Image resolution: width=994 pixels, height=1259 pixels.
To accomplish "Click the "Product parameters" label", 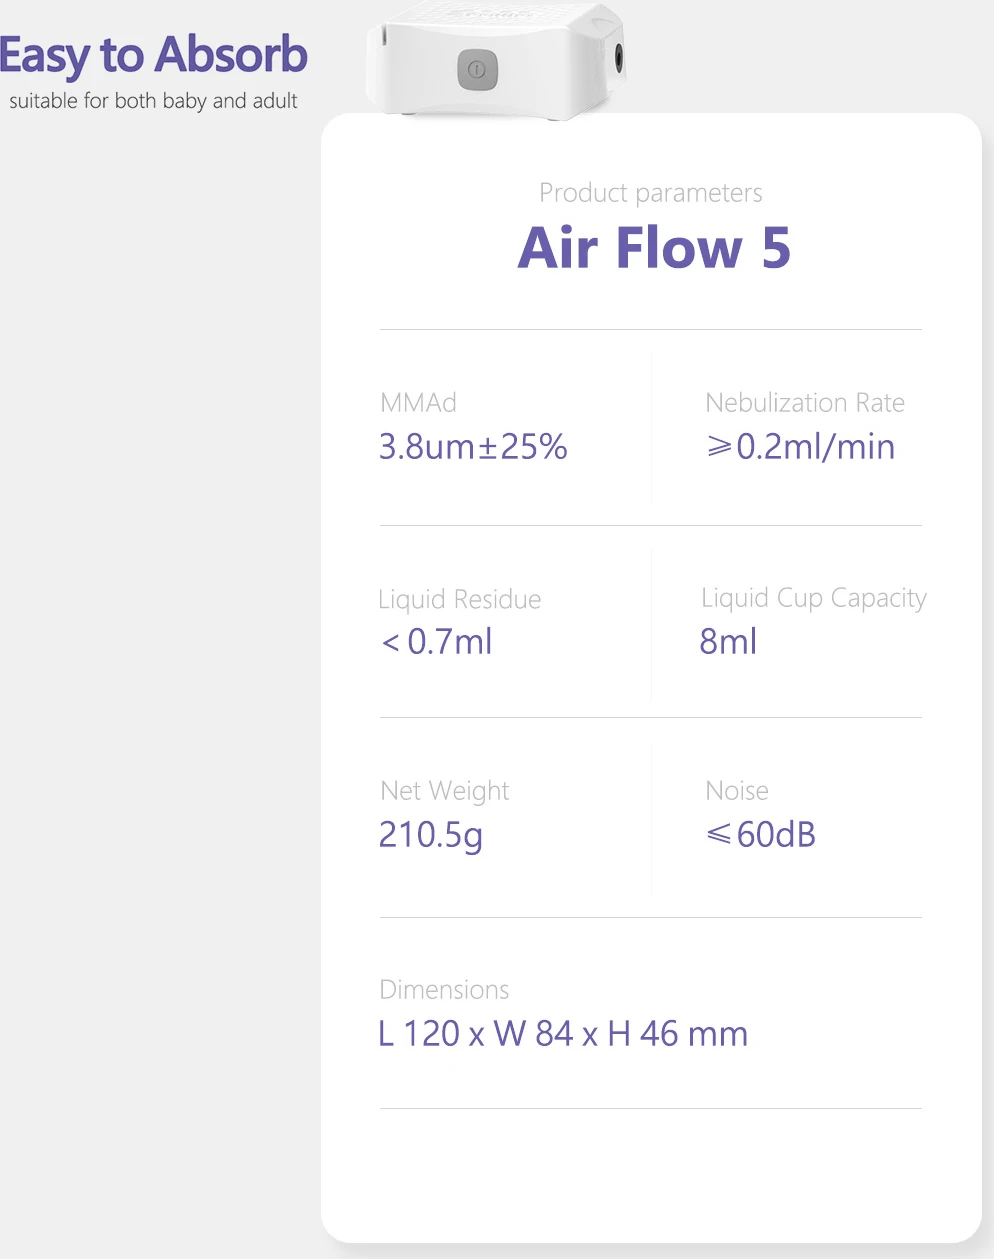I will (x=650, y=193).
